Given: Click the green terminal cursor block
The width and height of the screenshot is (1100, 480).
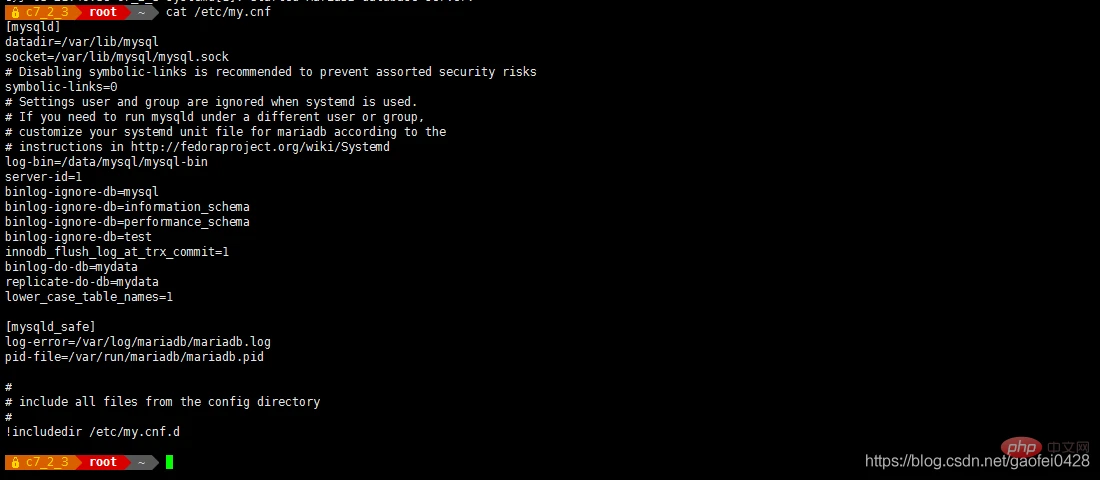Looking at the screenshot, I should coord(170,462).
